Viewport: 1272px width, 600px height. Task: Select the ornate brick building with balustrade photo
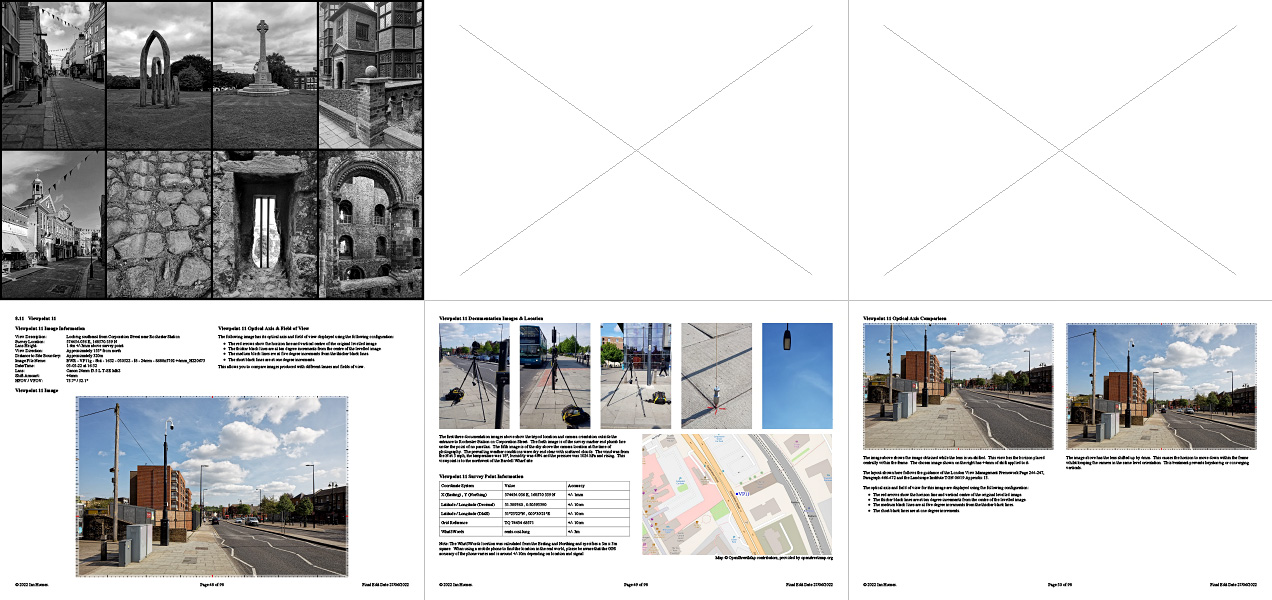pos(370,75)
